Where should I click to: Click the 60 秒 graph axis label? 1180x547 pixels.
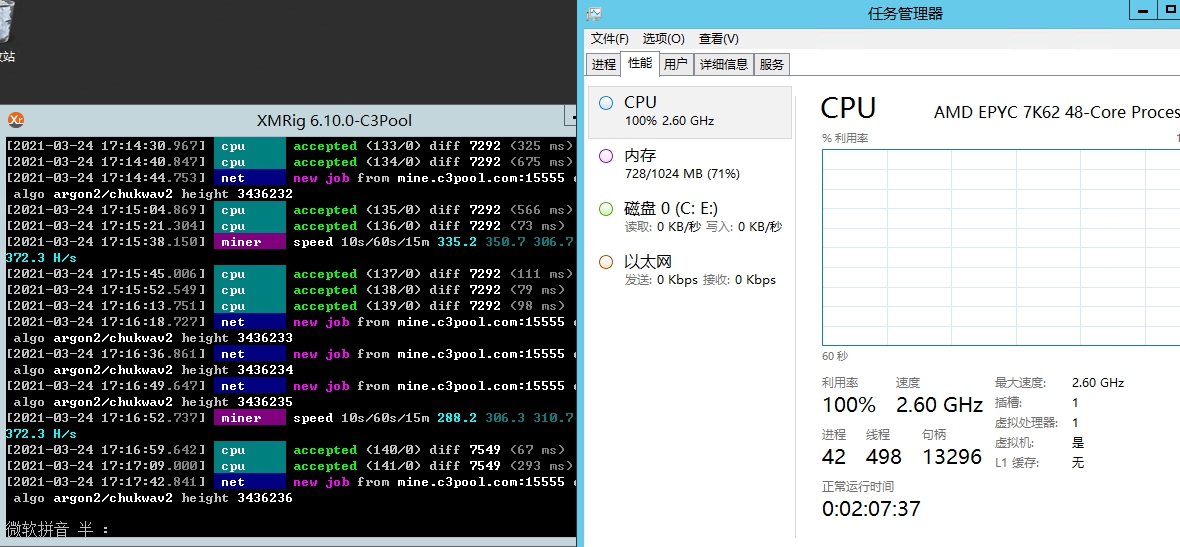tap(835, 356)
